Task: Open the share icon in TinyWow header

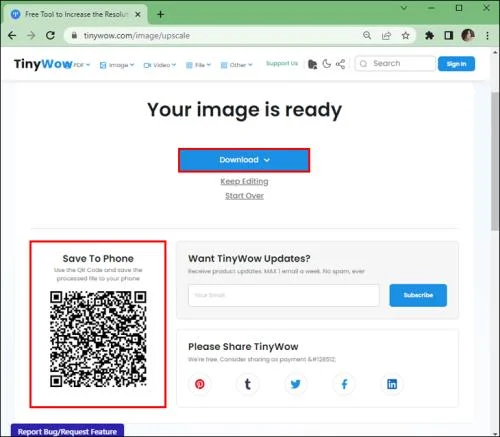Action: (x=340, y=64)
